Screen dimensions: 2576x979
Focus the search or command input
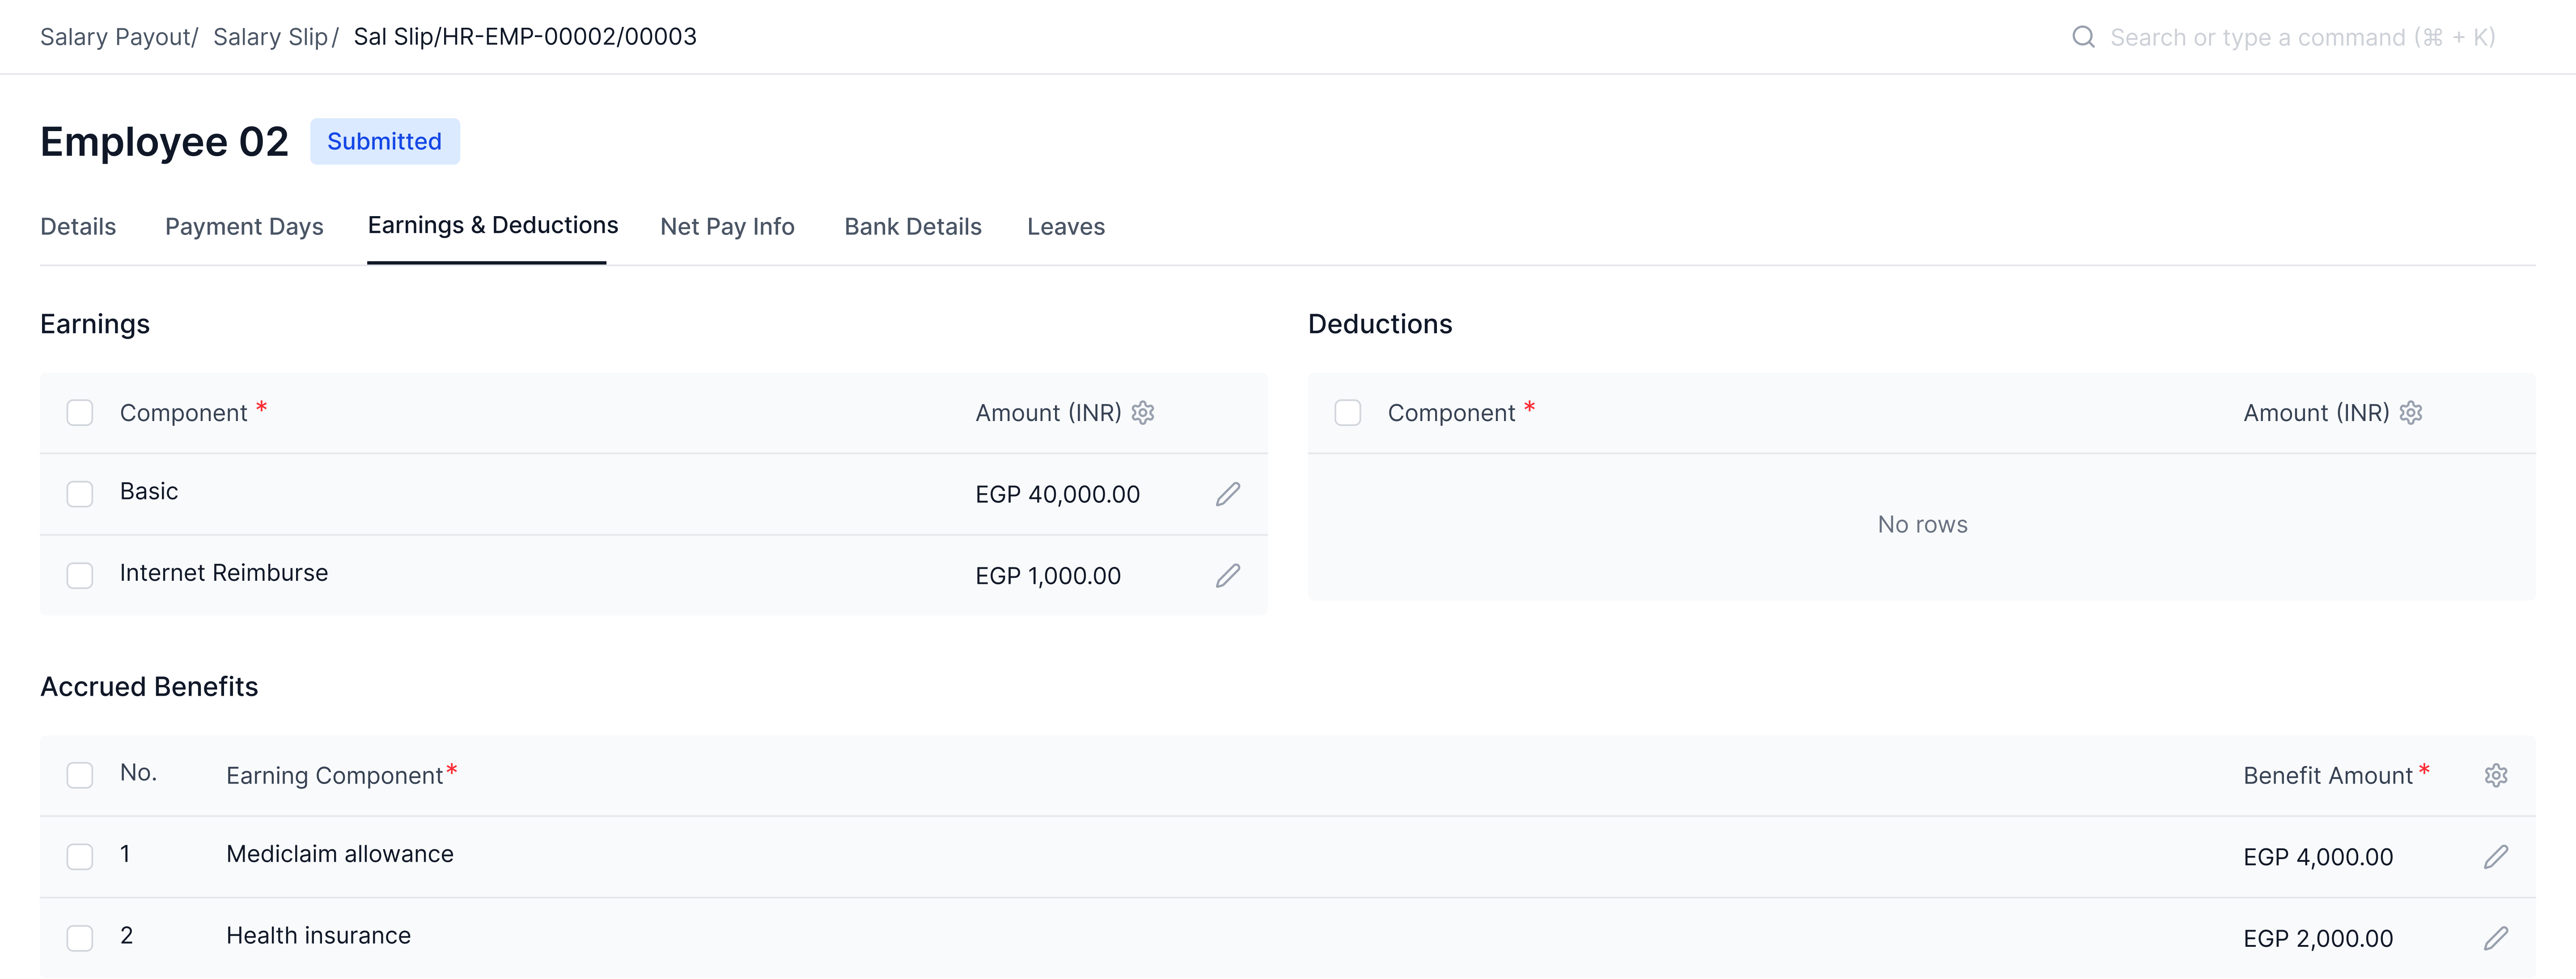(2301, 37)
